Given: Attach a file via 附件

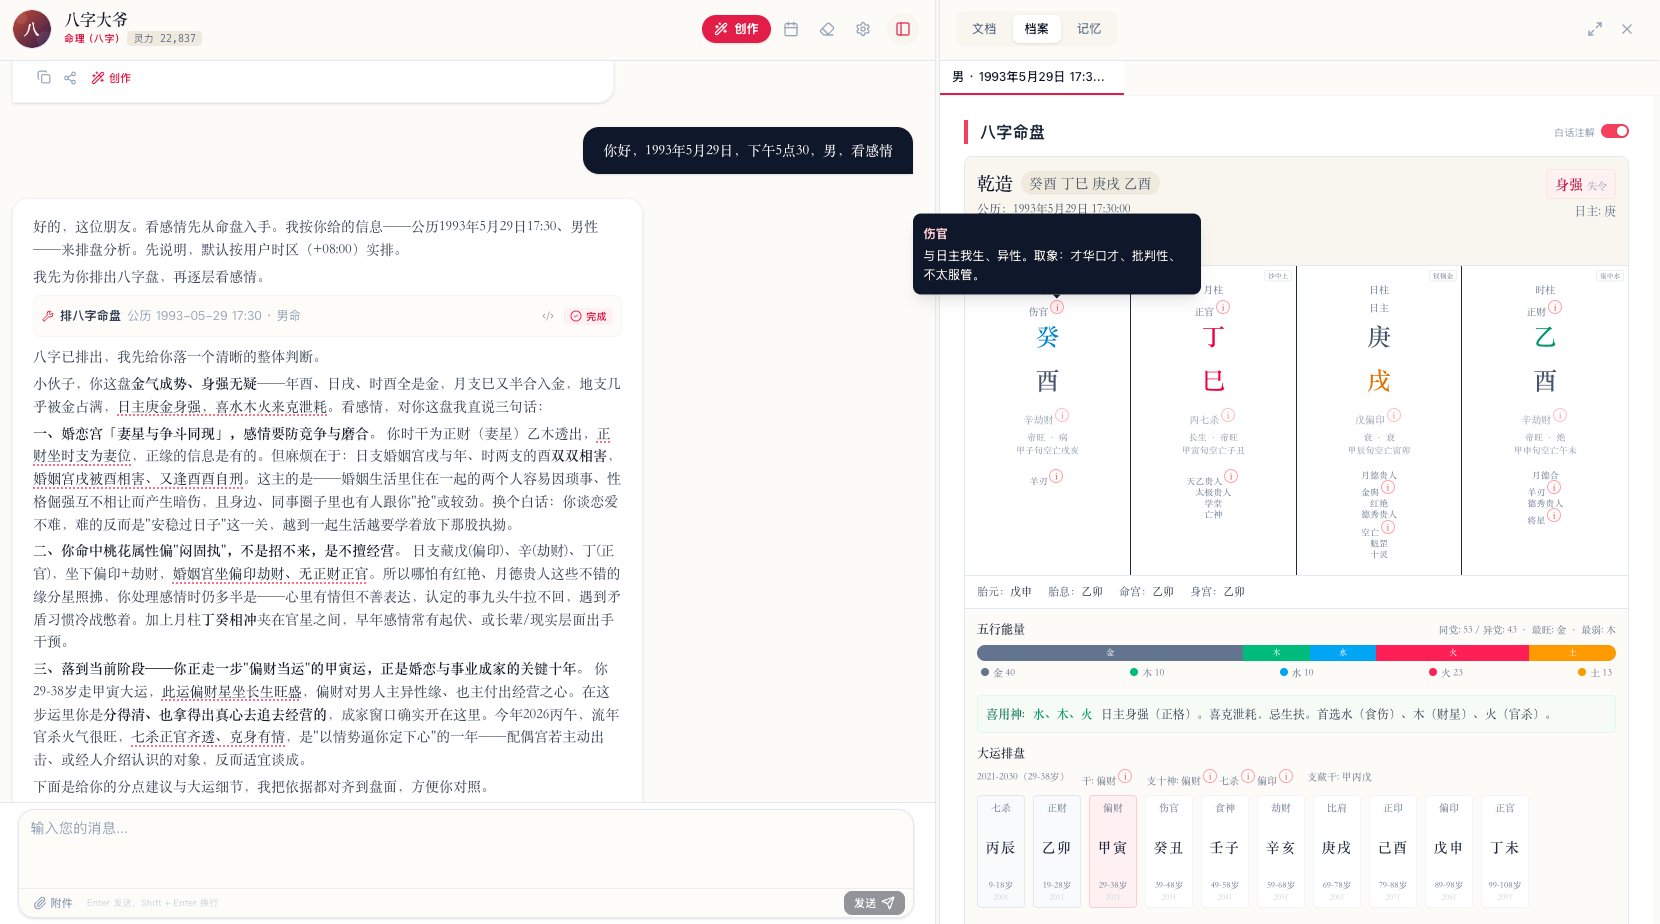Looking at the screenshot, I should [x=53, y=903].
